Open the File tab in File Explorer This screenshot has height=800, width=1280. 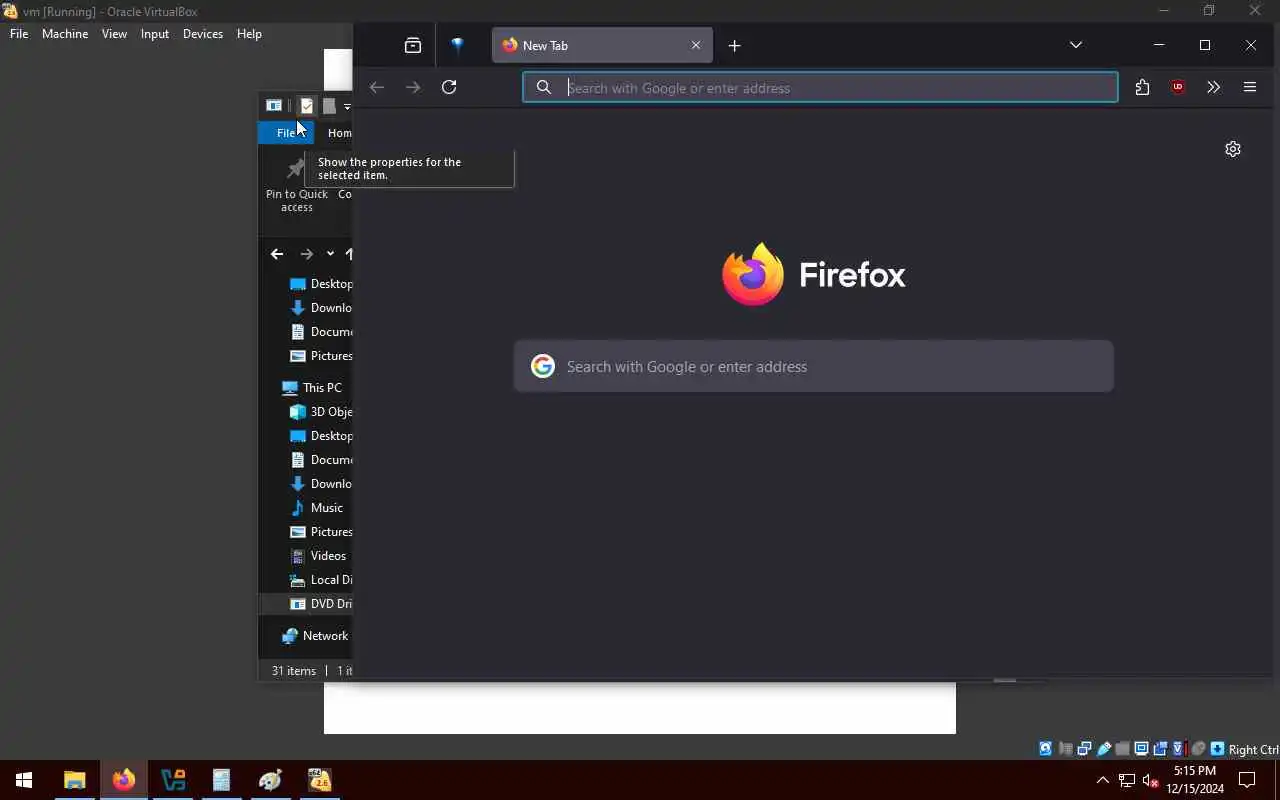(x=286, y=133)
